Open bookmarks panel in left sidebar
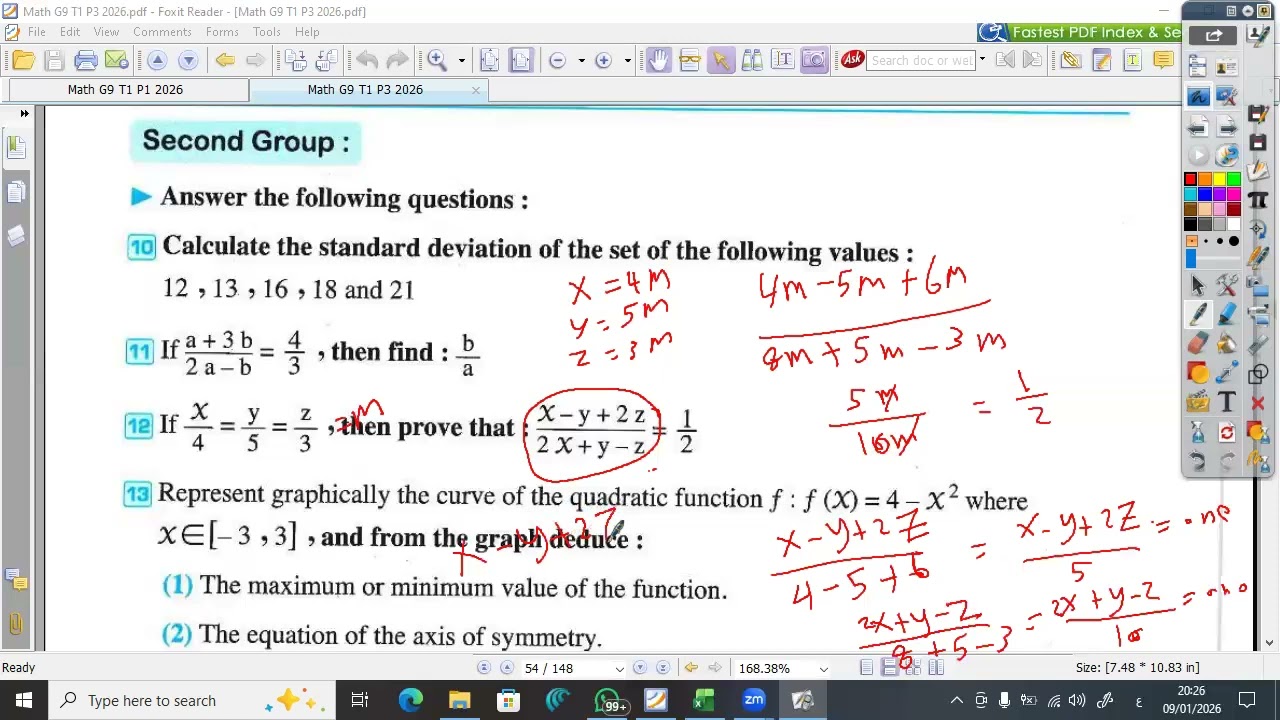This screenshot has height=720, width=1280. pyautogui.click(x=16, y=146)
